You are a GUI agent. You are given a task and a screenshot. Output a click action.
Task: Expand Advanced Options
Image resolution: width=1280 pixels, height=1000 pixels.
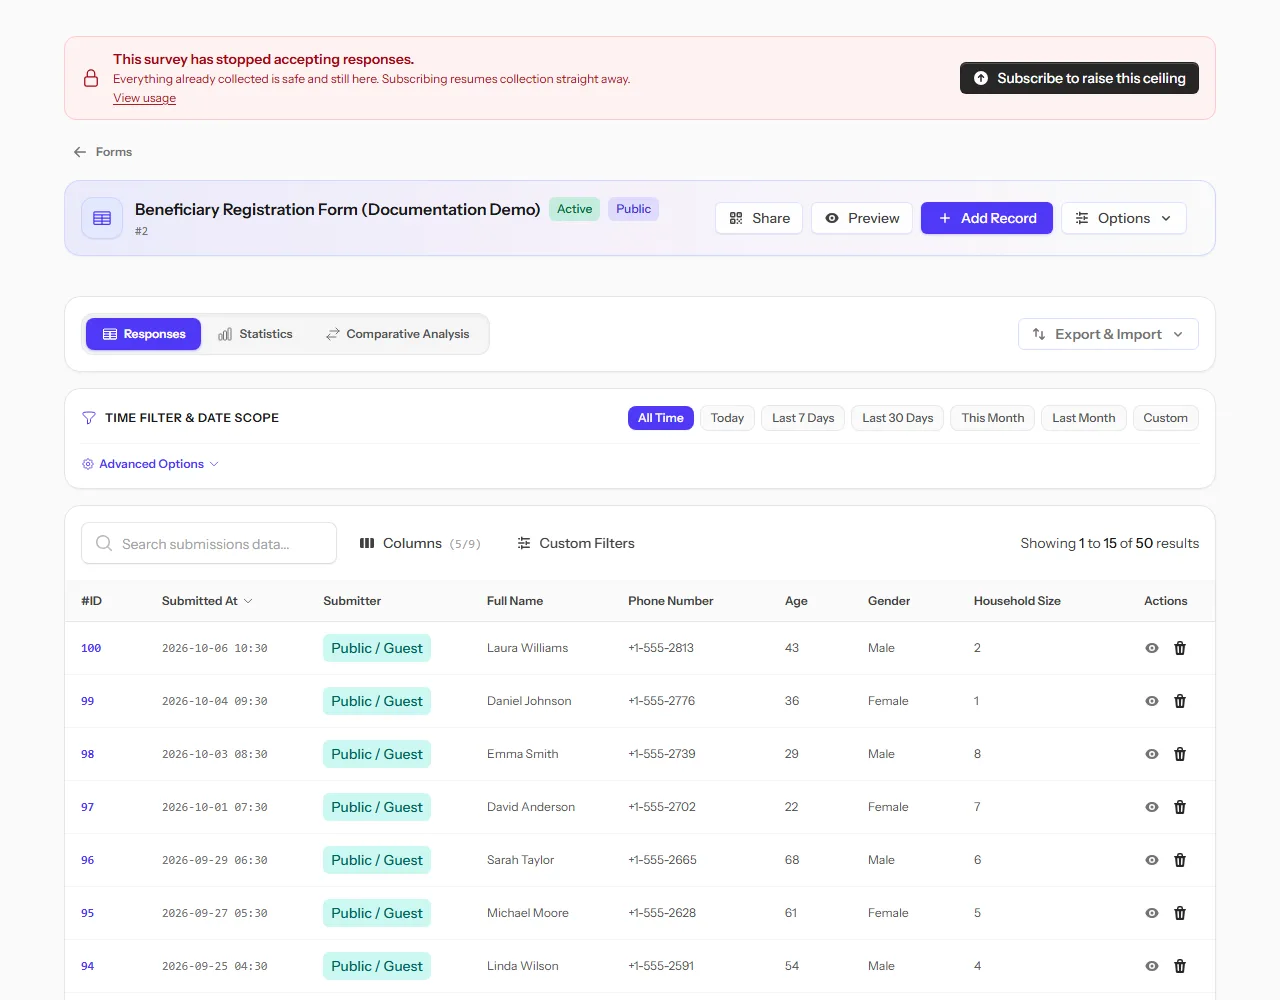150,464
